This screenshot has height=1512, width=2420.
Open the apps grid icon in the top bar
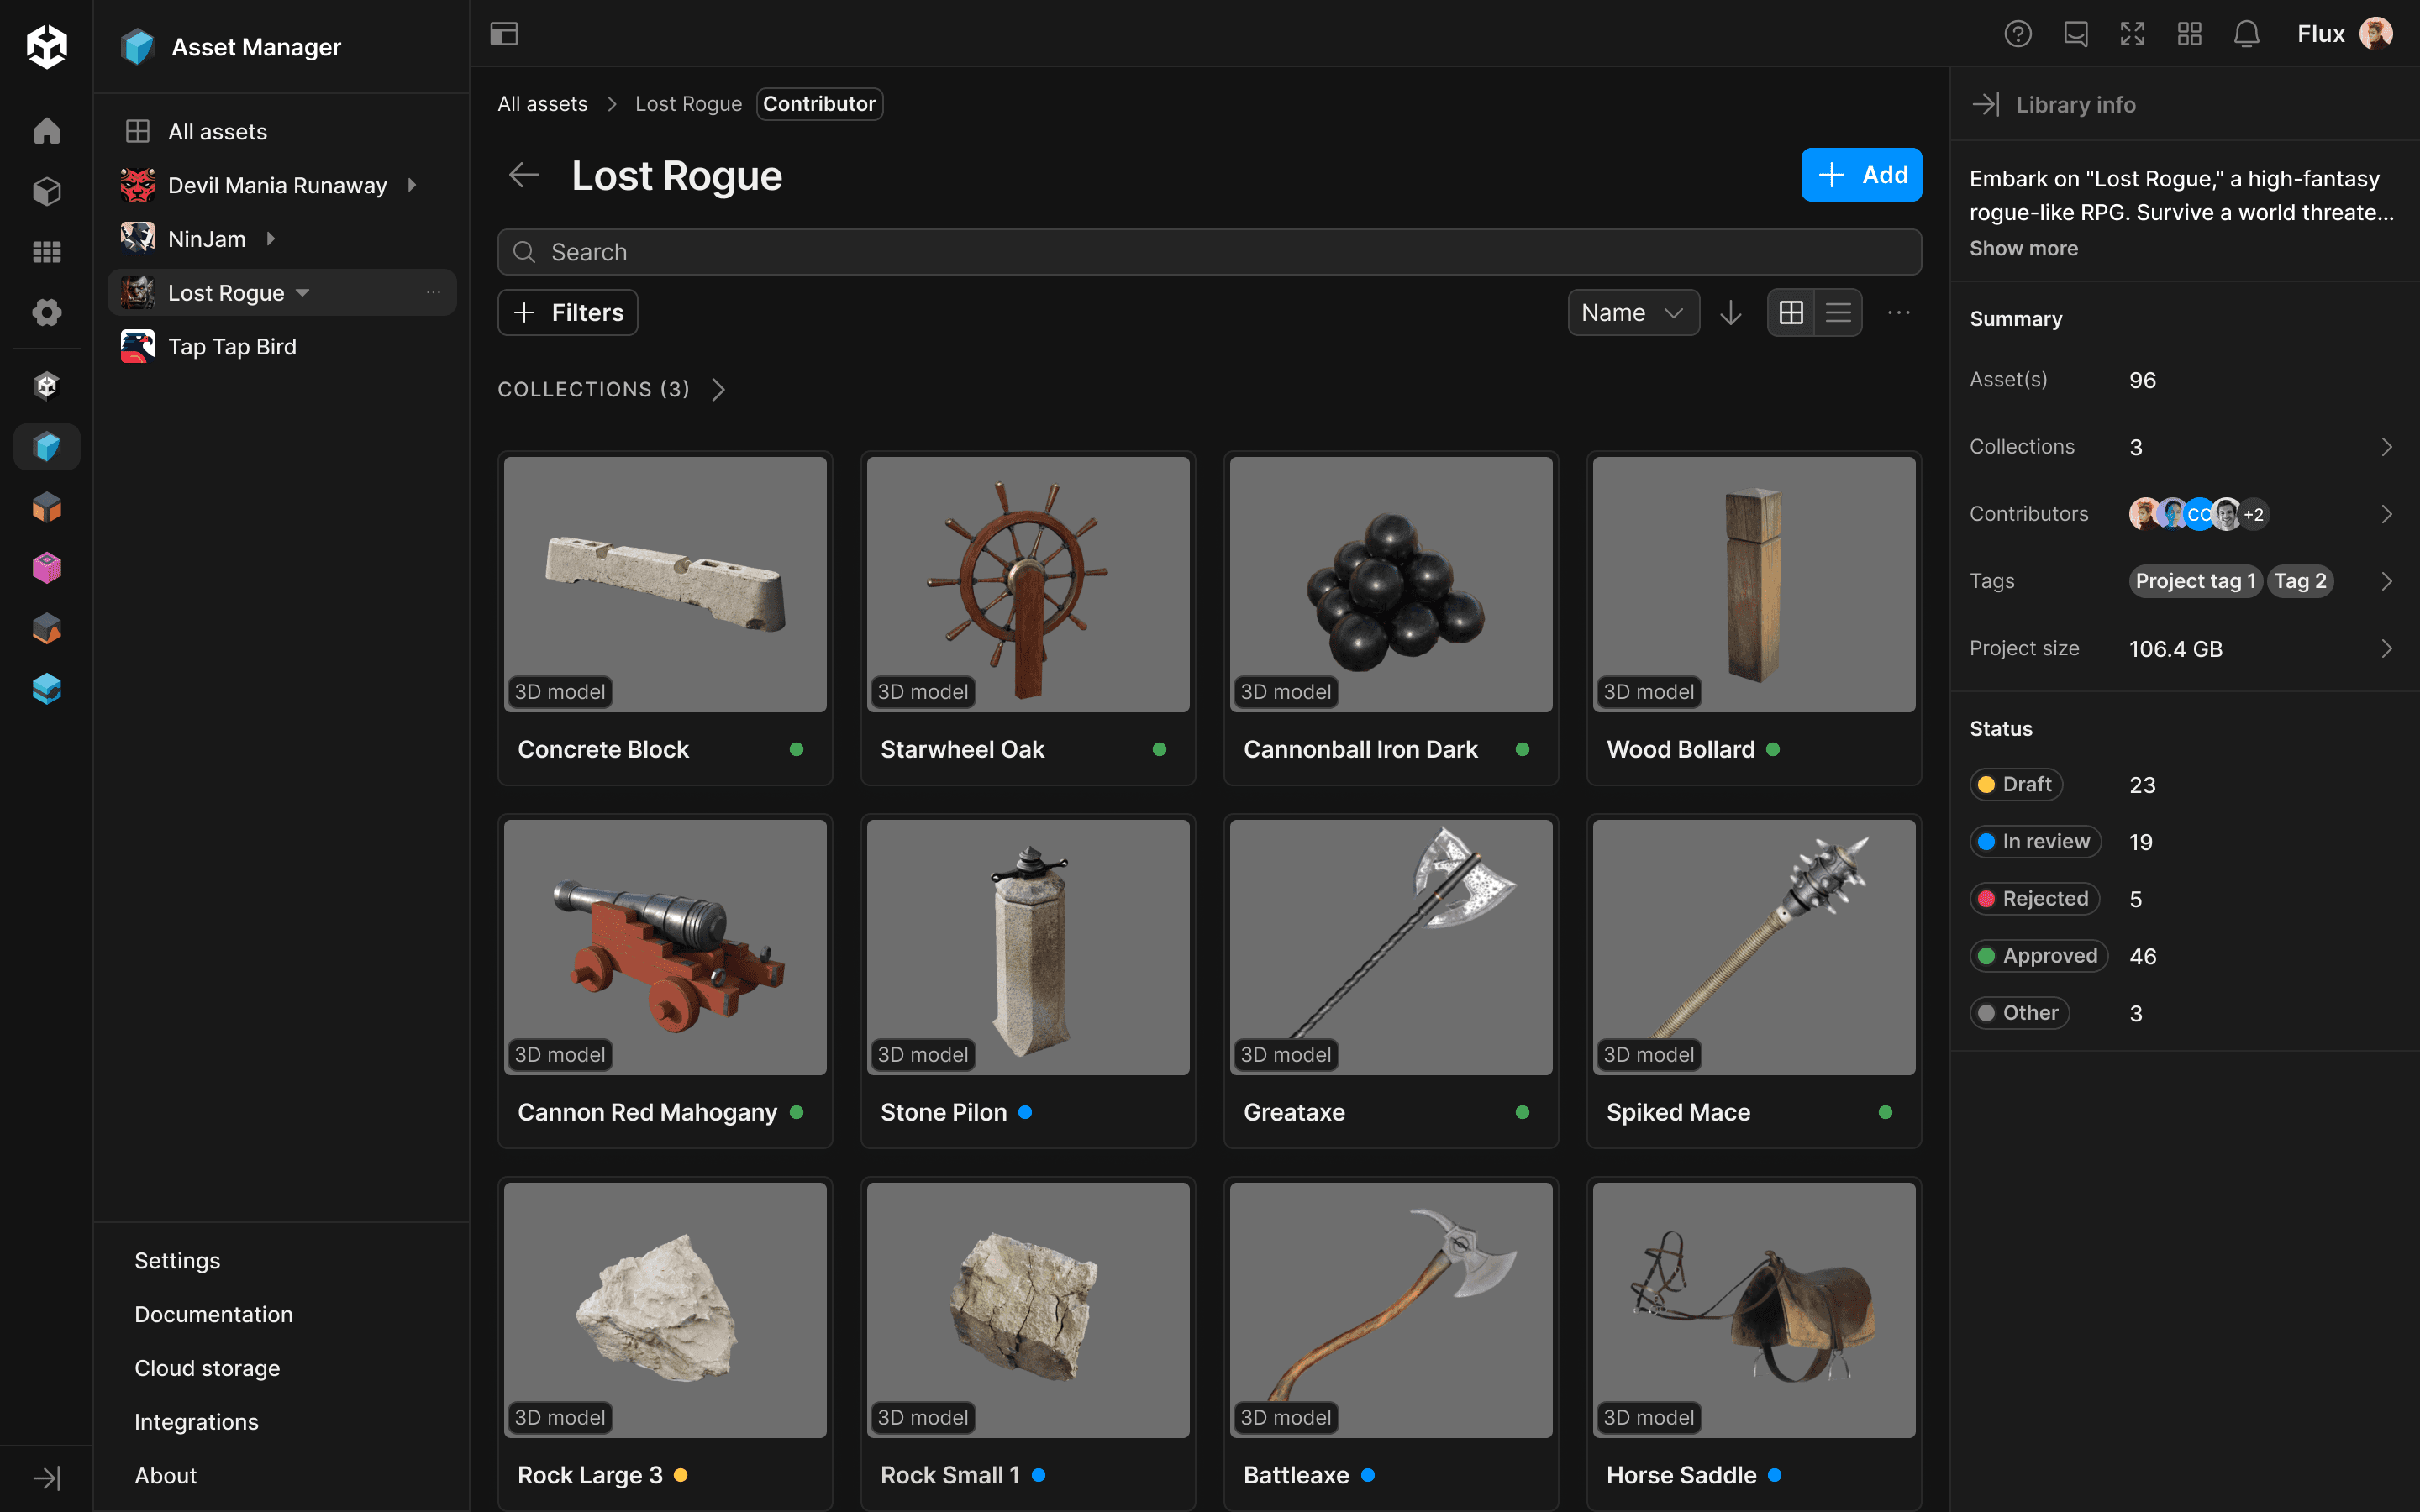click(2189, 33)
